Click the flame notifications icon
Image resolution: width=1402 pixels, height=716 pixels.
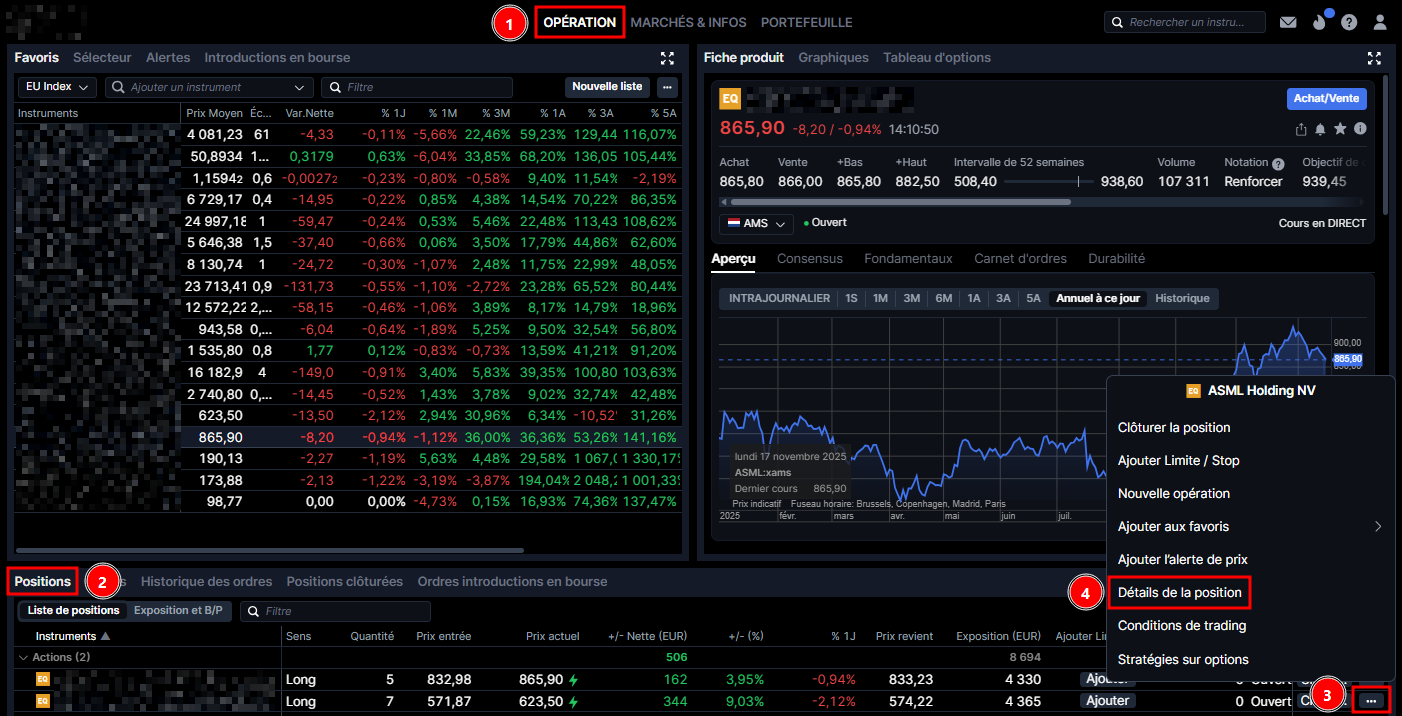1319,22
